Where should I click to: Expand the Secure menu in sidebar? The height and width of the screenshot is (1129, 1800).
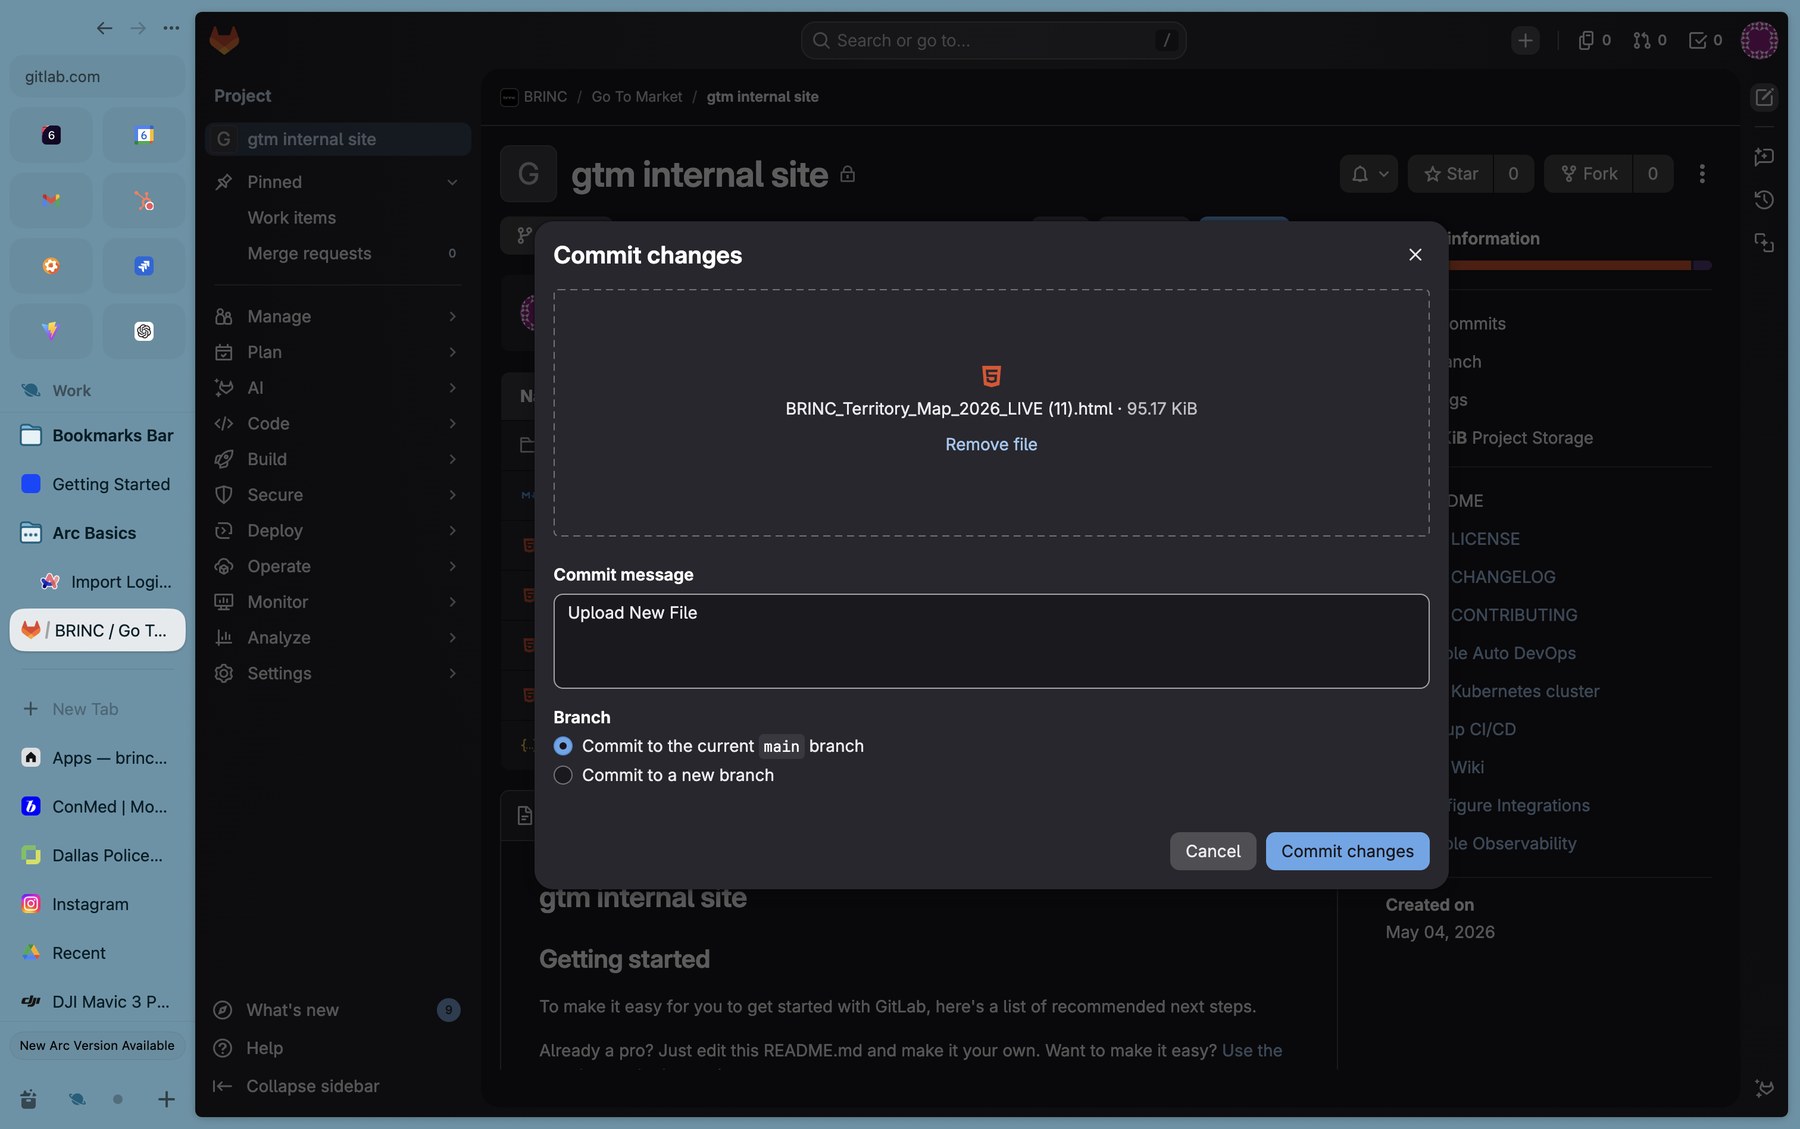[x=338, y=495]
